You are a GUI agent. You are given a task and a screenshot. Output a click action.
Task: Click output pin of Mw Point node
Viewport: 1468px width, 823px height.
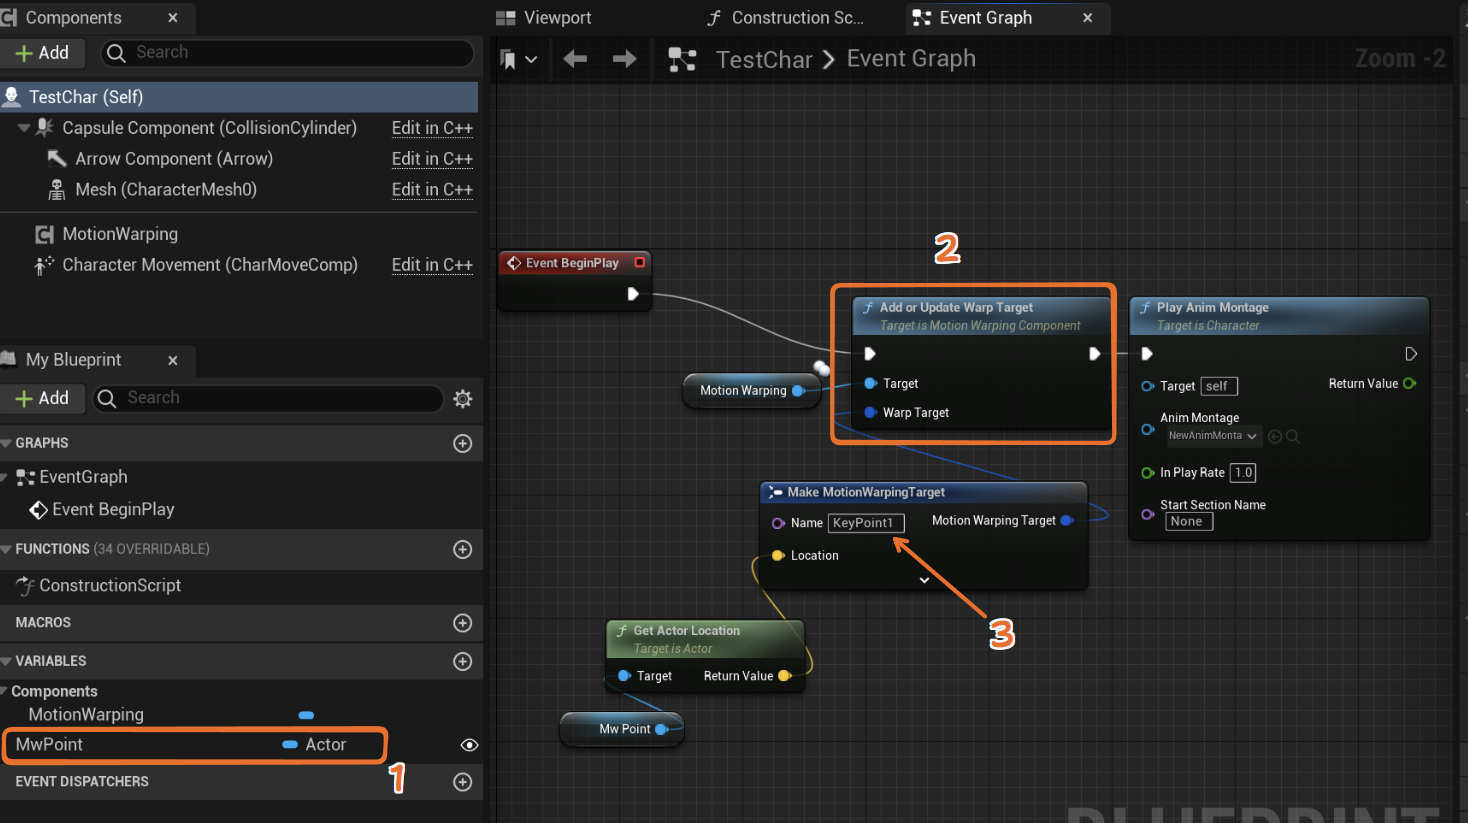coord(662,730)
